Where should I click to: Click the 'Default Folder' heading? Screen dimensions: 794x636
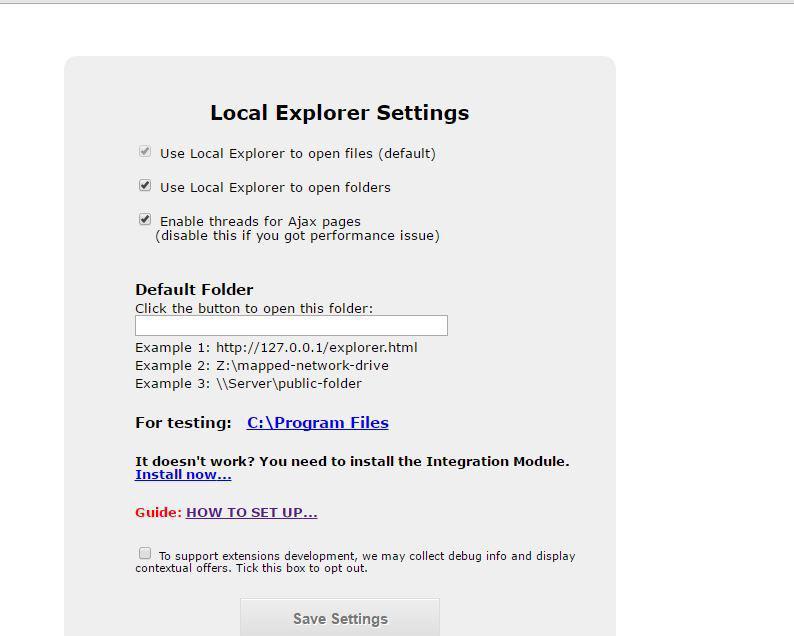(x=194, y=290)
